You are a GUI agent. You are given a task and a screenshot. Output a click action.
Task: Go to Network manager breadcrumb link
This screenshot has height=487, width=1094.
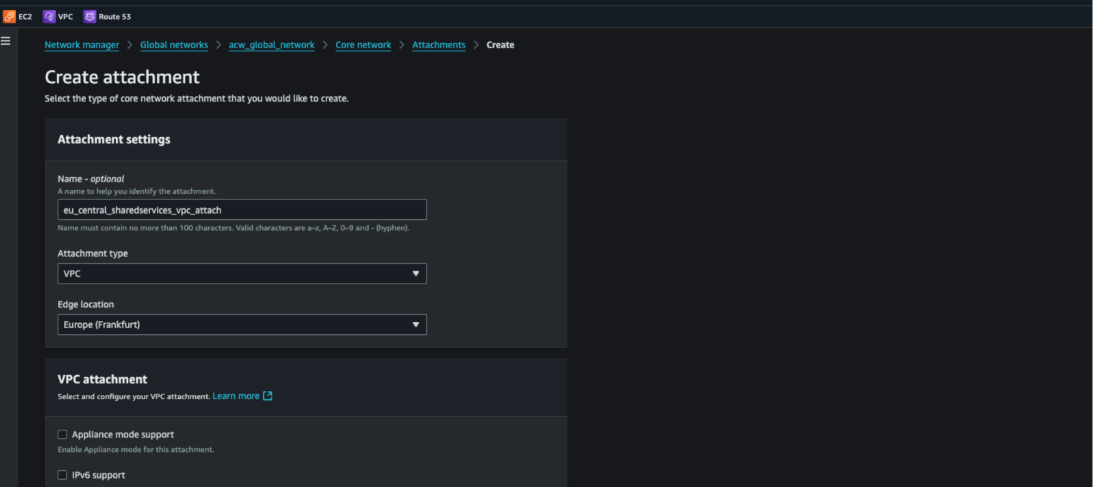(x=82, y=45)
